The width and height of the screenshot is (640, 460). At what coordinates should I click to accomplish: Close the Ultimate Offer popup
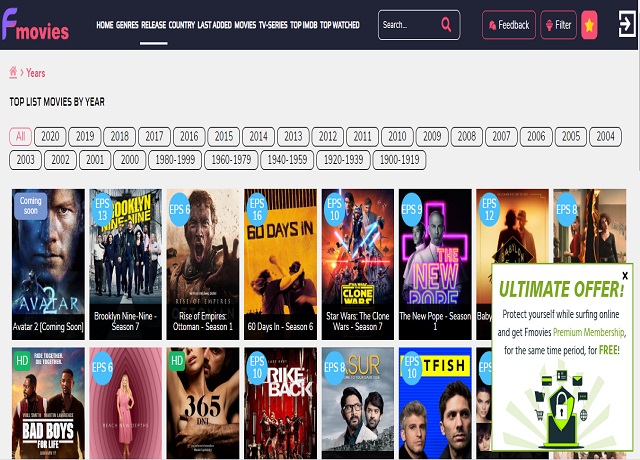pos(625,275)
